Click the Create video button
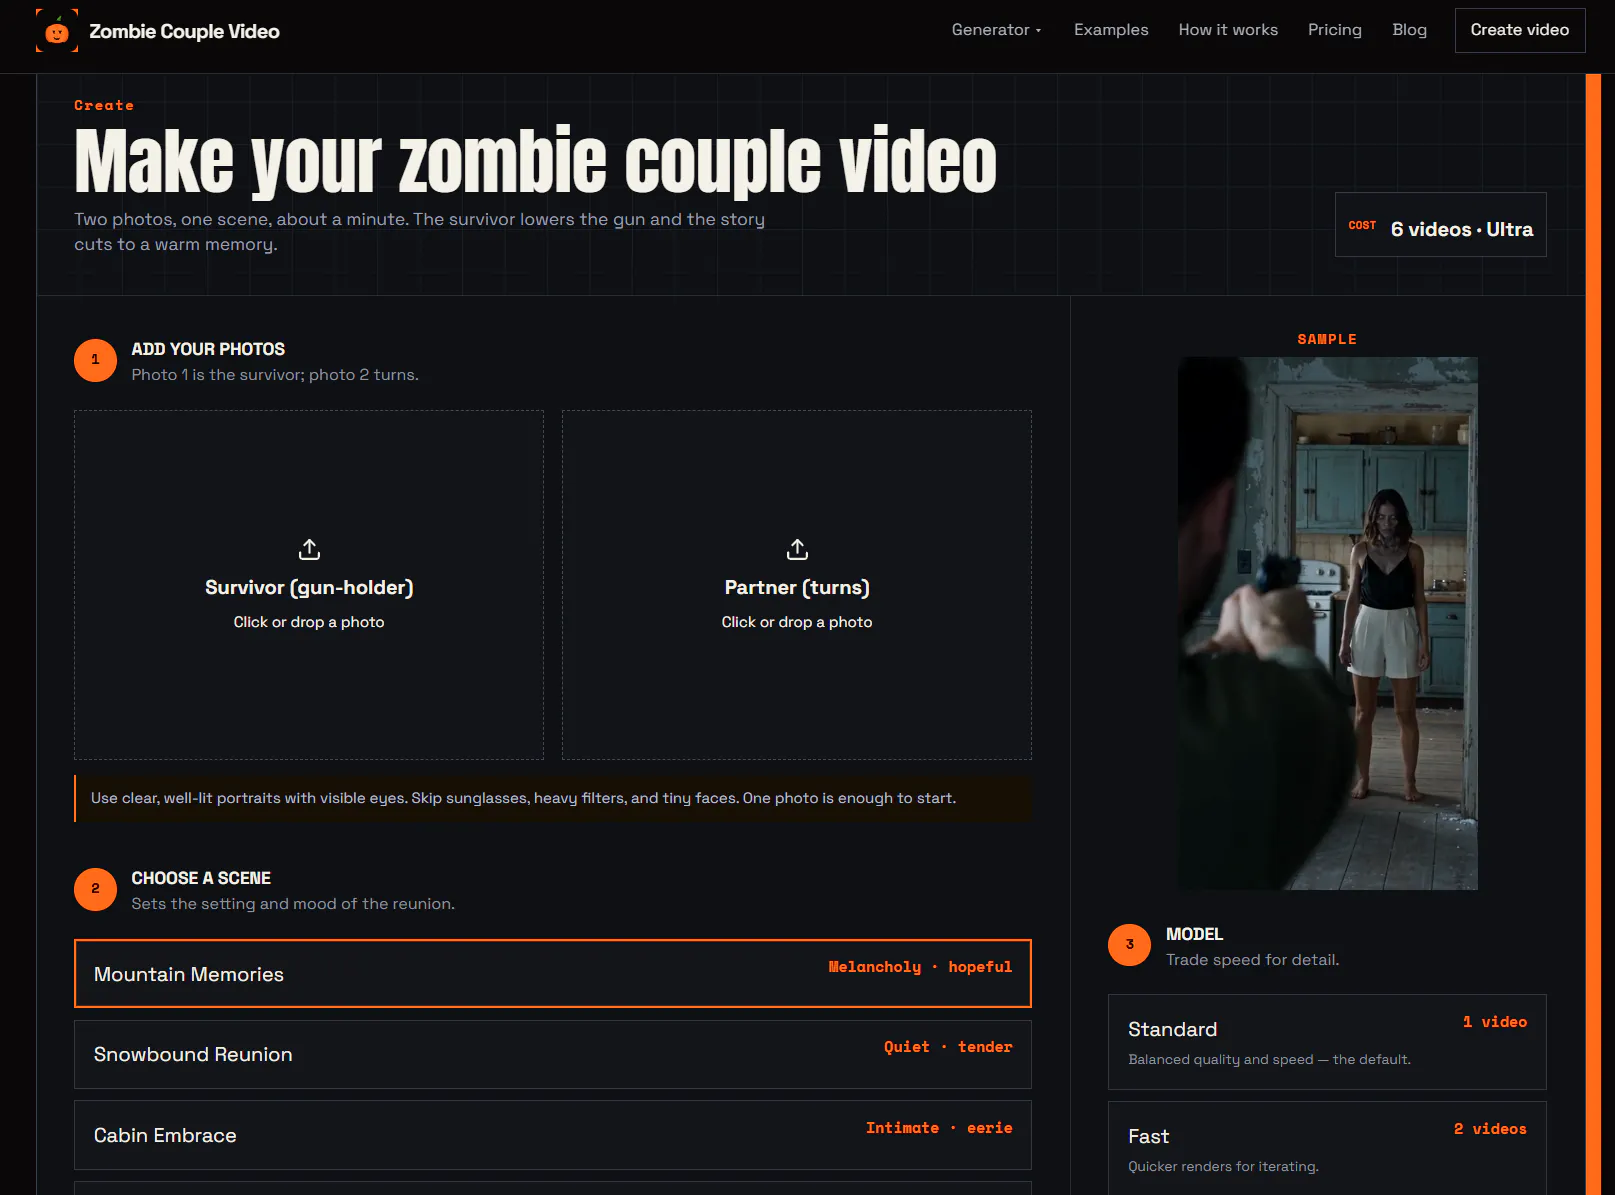This screenshot has width=1615, height=1195. [1520, 30]
